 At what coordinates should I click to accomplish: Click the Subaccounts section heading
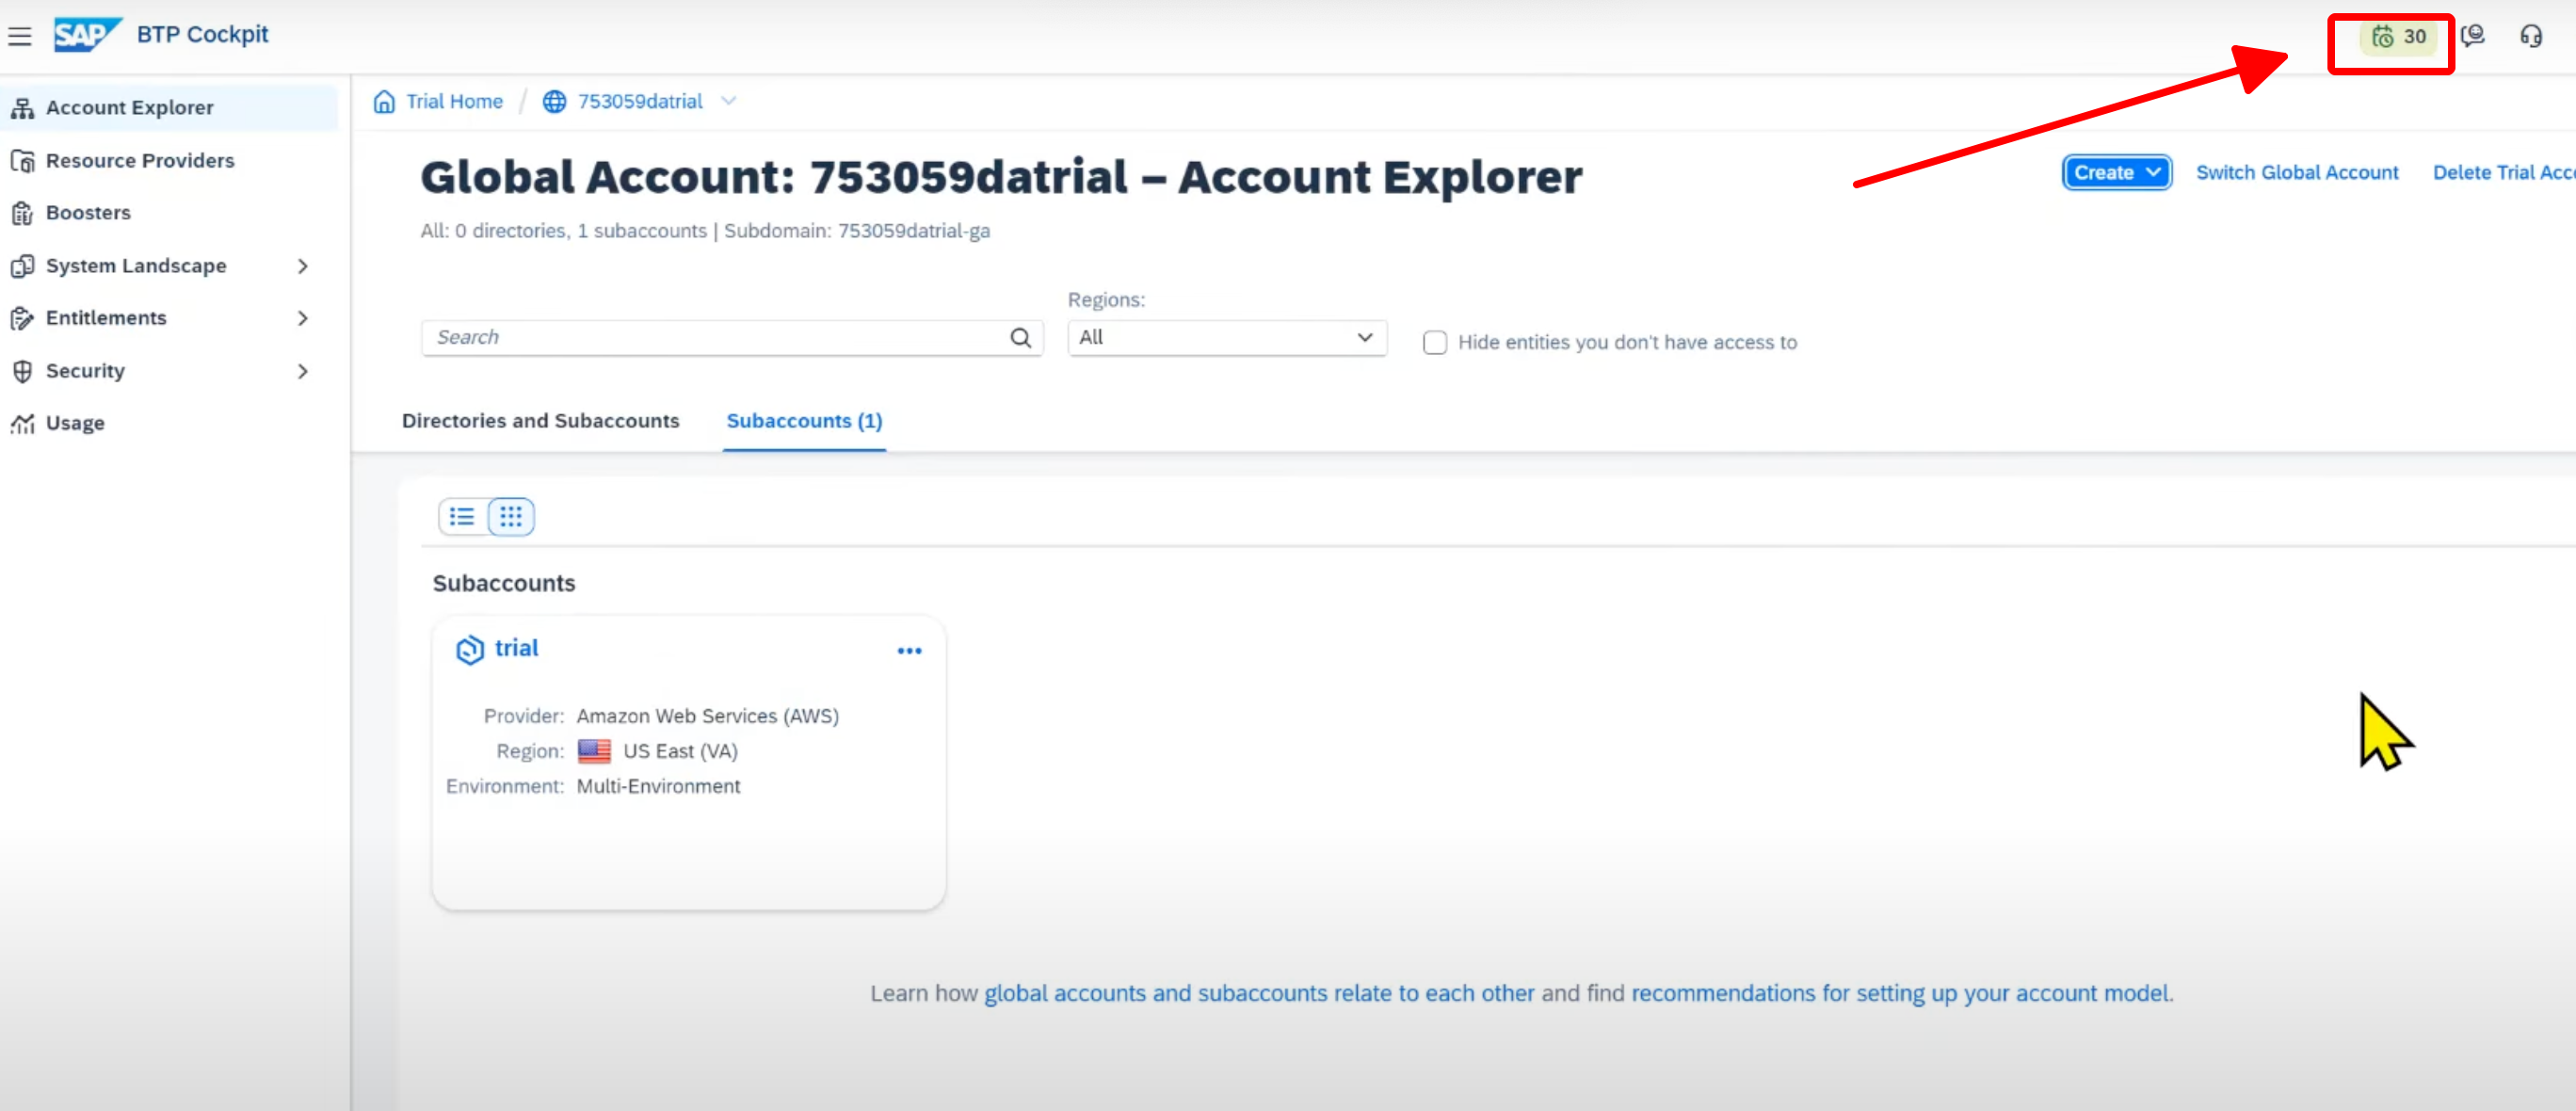pos(504,583)
